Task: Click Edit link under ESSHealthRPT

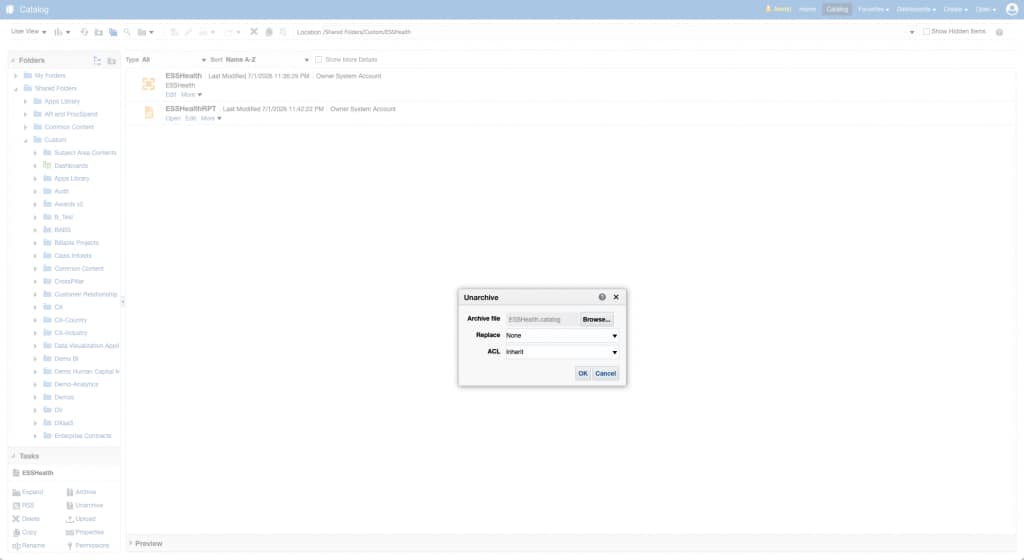Action: point(190,118)
